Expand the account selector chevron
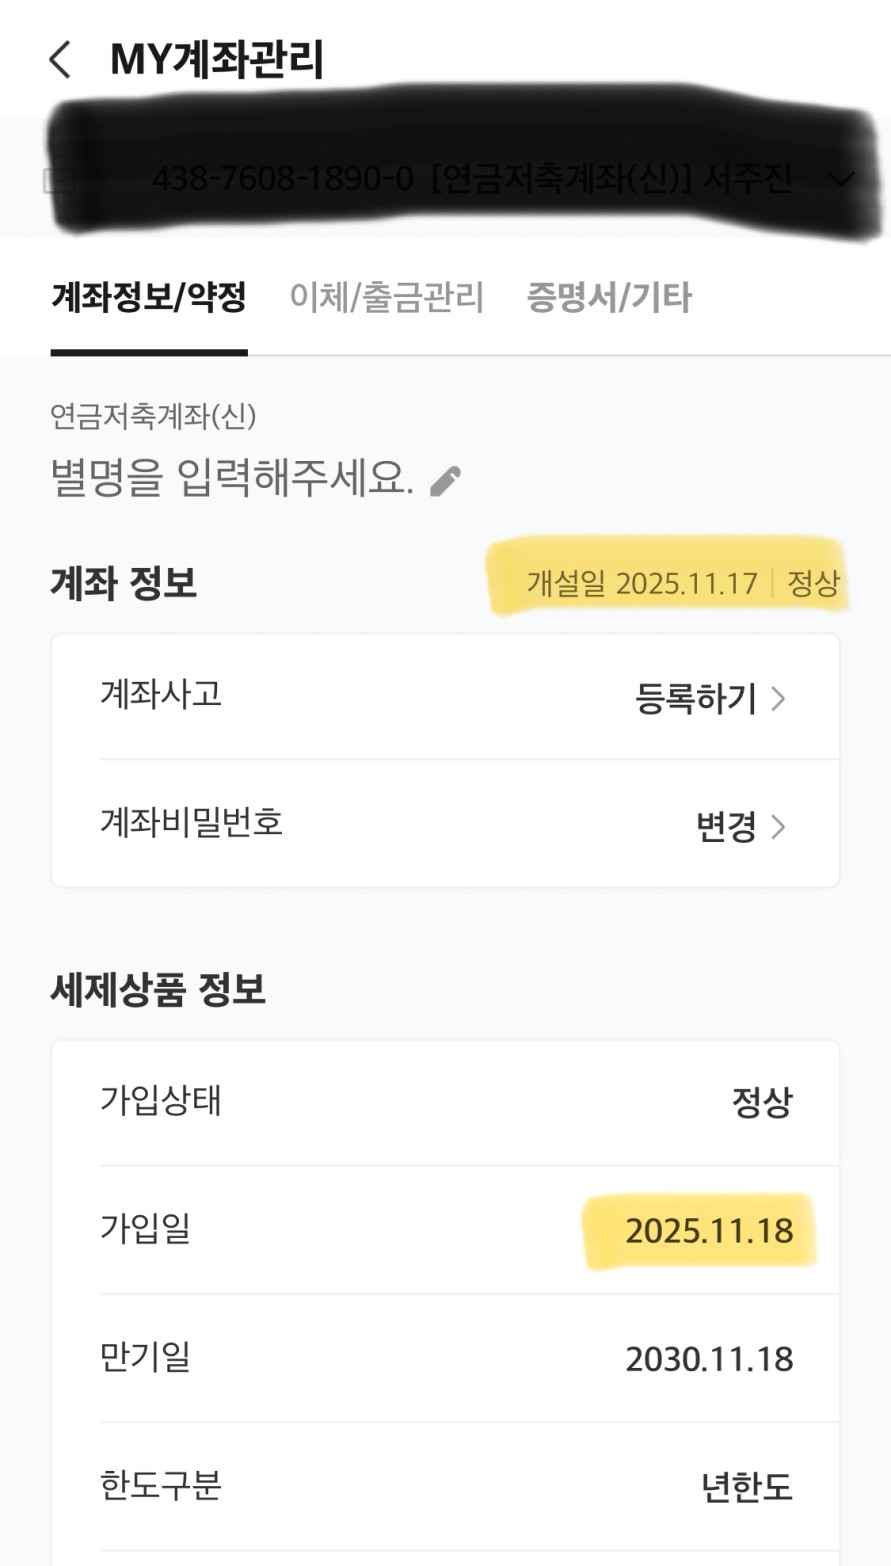891x1566 pixels. click(842, 180)
